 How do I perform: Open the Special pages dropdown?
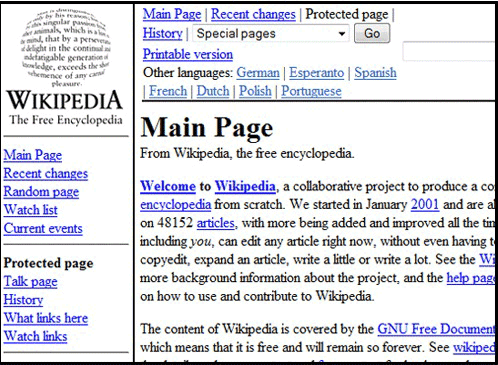pos(271,34)
